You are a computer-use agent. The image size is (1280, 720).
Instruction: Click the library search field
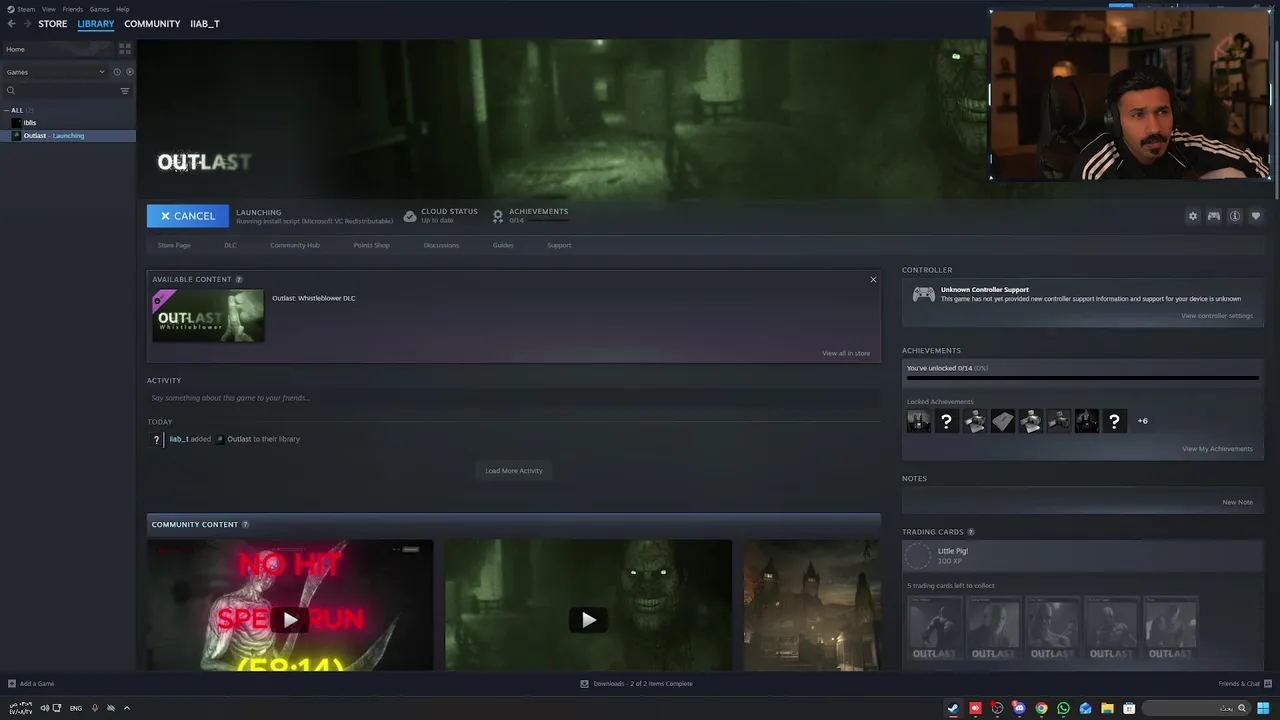pyautogui.click(x=60, y=91)
